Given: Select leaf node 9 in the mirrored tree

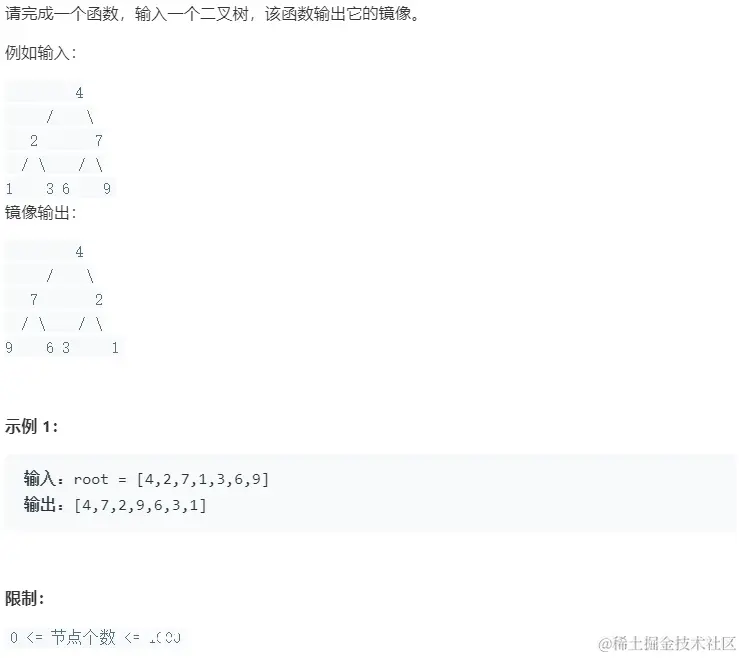Looking at the screenshot, I should pos(9,348).
